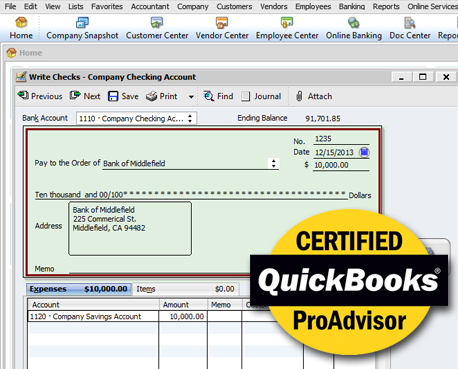
Task: Open the Find check search
Action: [218, 96]
